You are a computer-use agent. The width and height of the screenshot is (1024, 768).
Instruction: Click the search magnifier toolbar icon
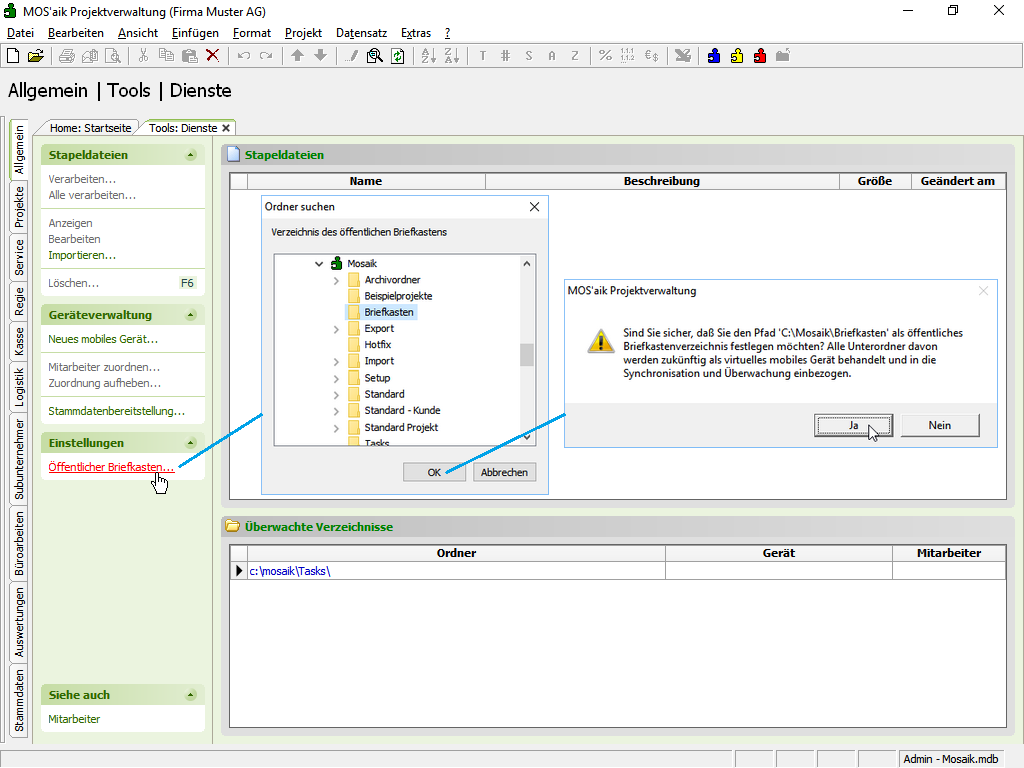tap(375, 56)
